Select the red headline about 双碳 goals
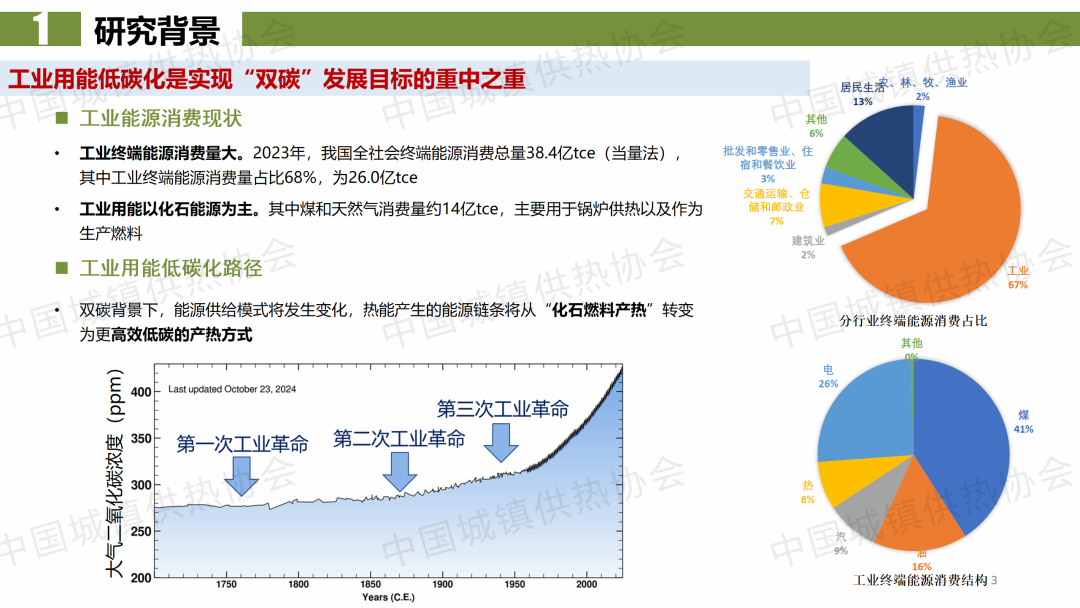Viewport: 1080px width, 608px height. pyautogui.click(x=267, y=79)
